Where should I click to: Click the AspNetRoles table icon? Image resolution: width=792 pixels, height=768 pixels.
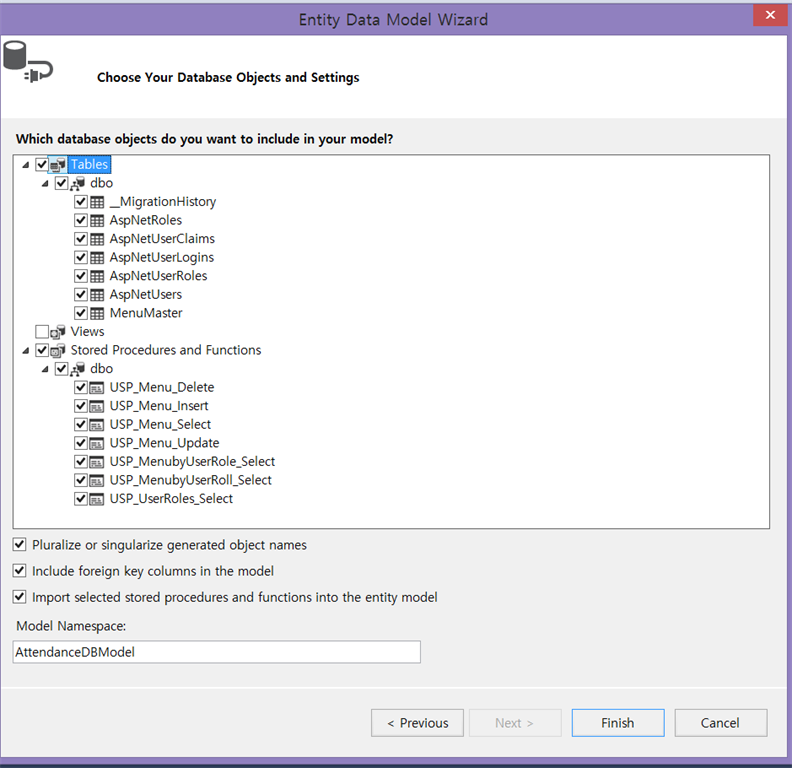pyautogui.click(x=97, y=221)
